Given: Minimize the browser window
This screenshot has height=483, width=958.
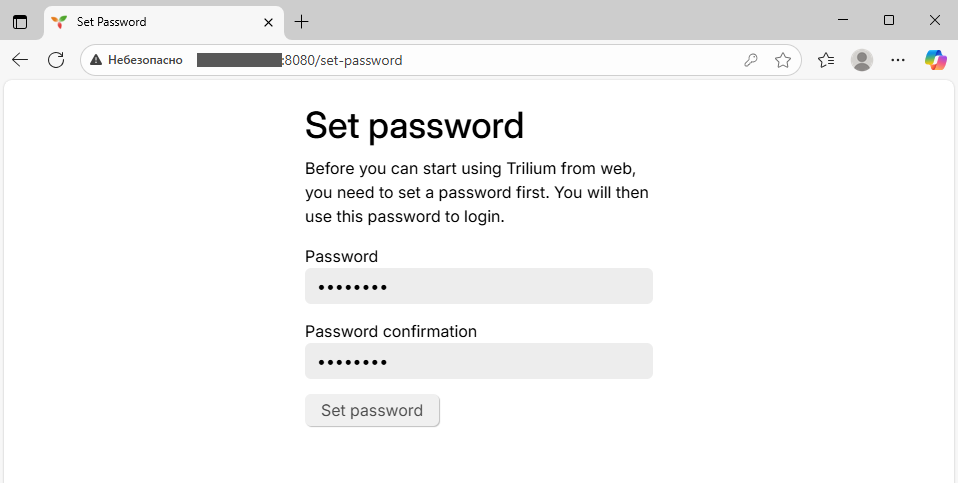Looking at the screenshot, I should tap(843, 20).
